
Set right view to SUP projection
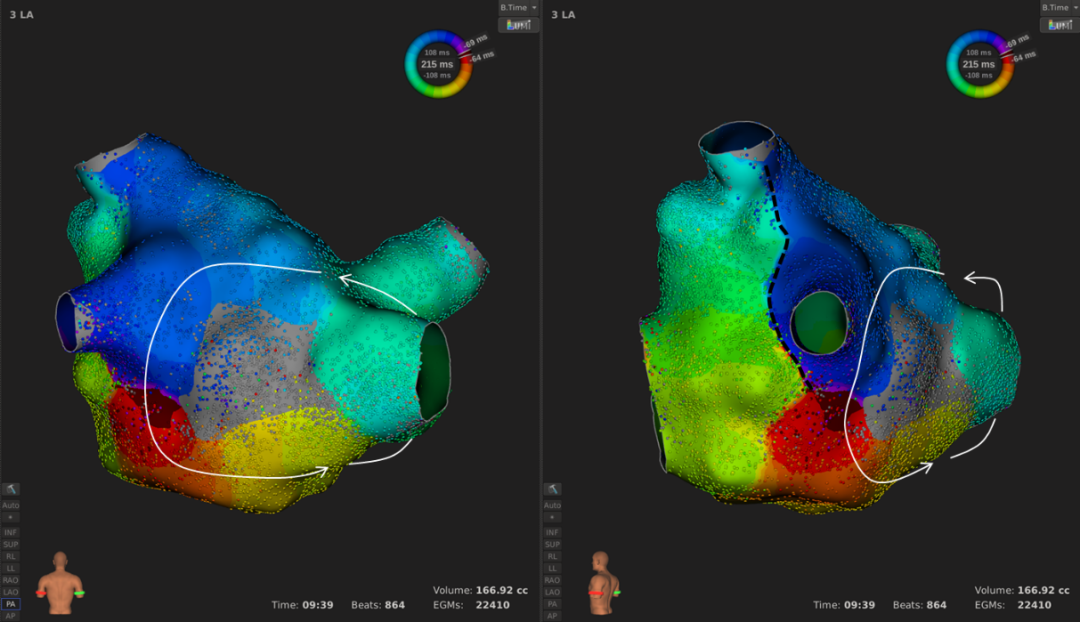tap(553, 544)
